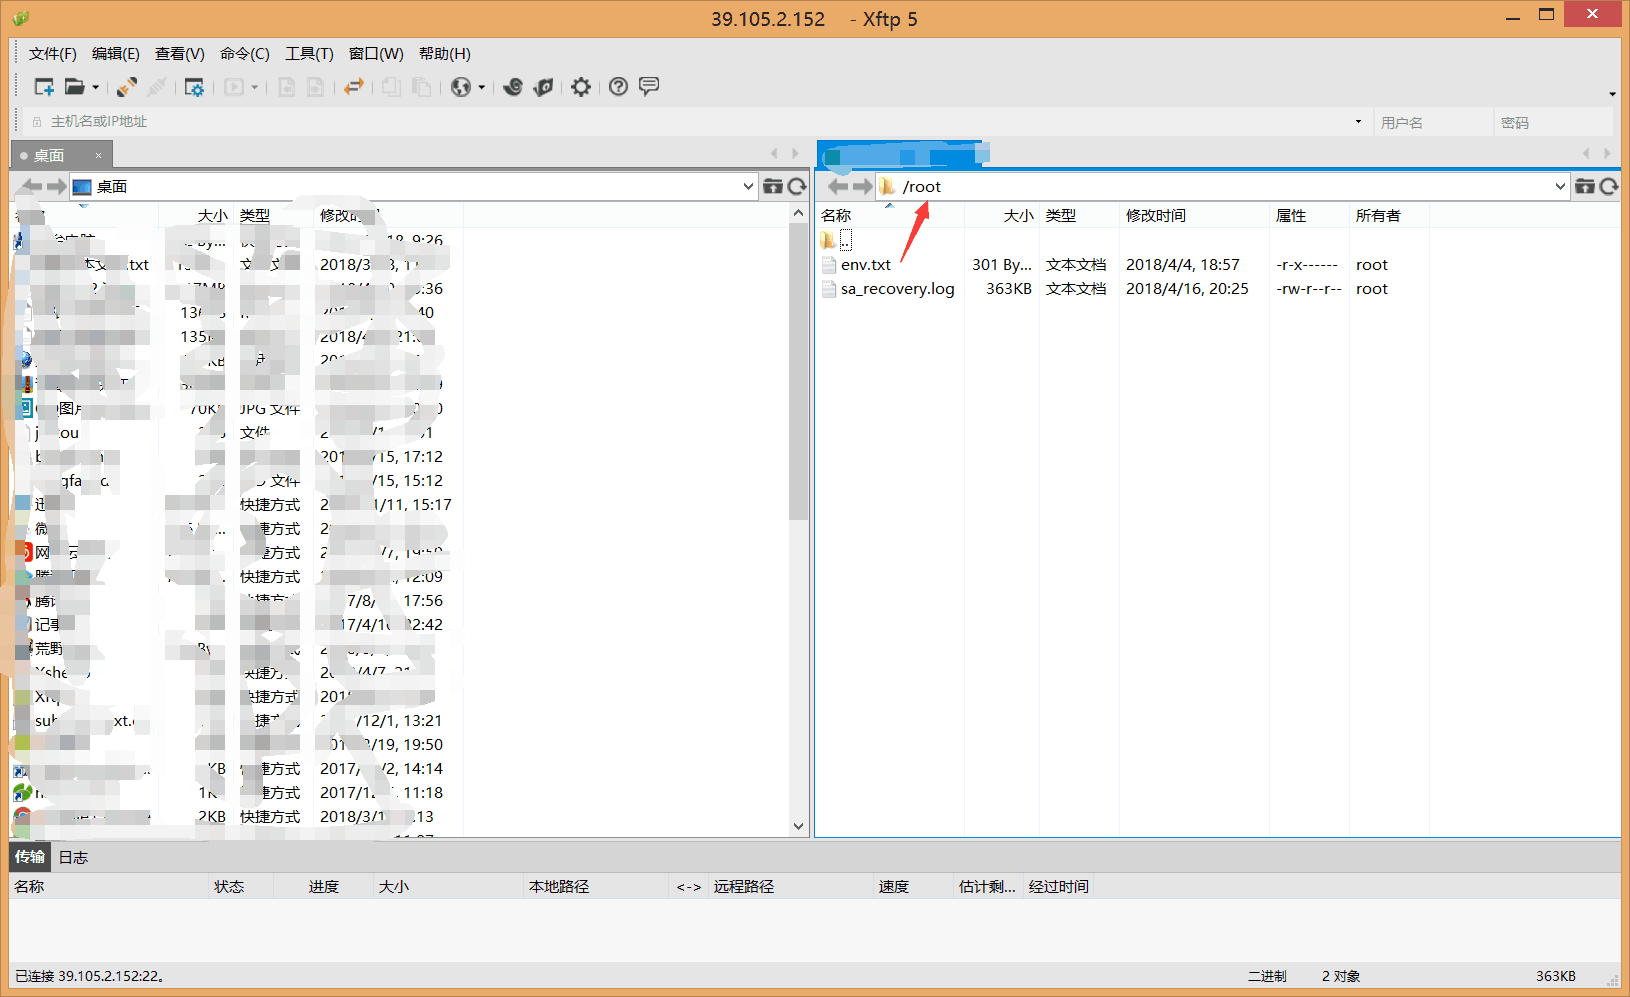
Task: Go forward in the remote pane
Action: coord(862,186)
